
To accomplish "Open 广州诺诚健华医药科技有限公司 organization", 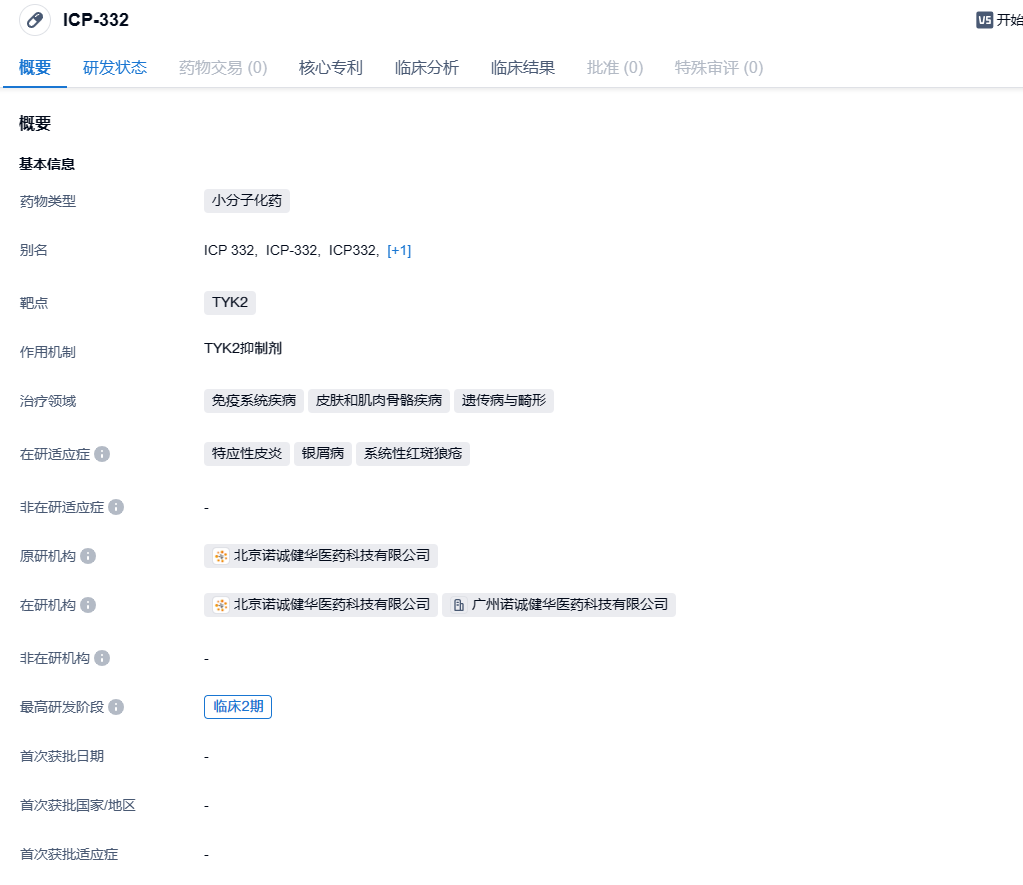I will click(560, 605).
